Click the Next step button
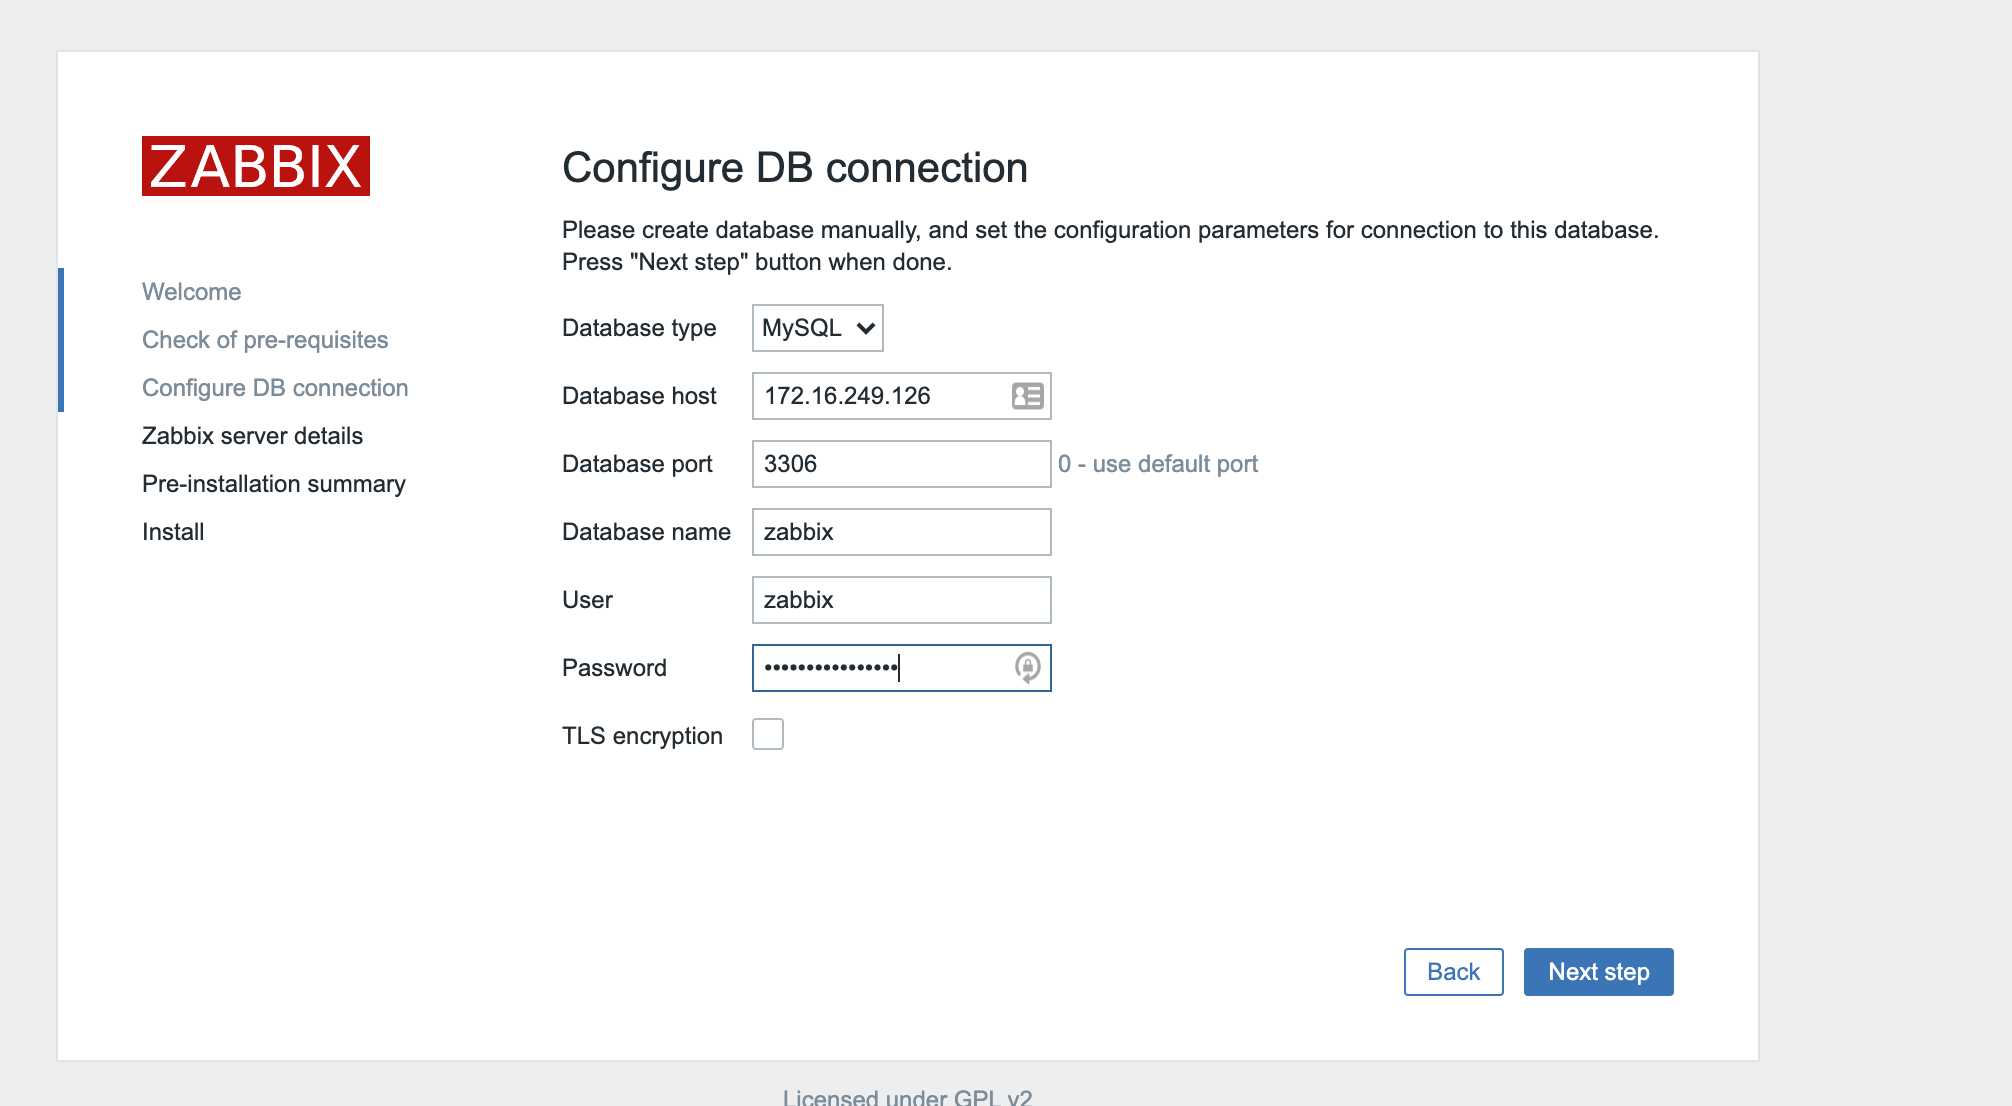The height and width of the screenshot is (1106, 2012). coord(1598,972)
